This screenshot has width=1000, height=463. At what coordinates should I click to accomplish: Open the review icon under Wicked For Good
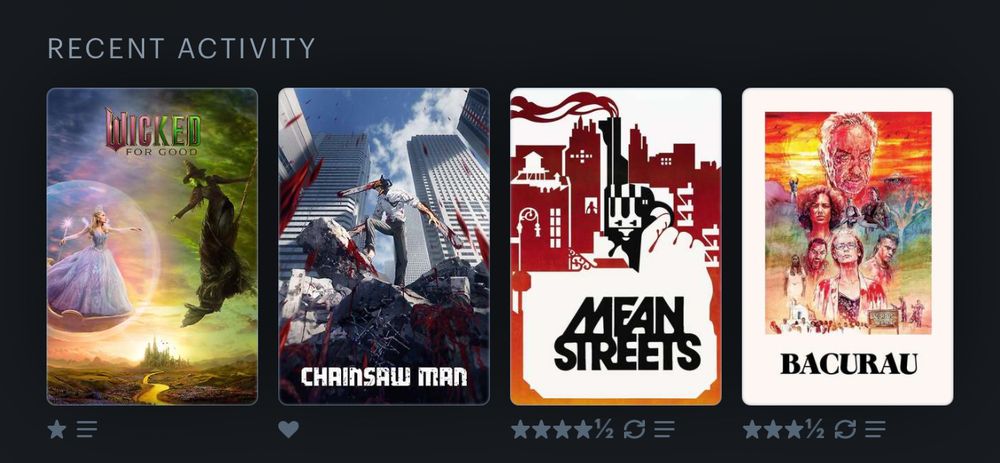pos(87,429)
